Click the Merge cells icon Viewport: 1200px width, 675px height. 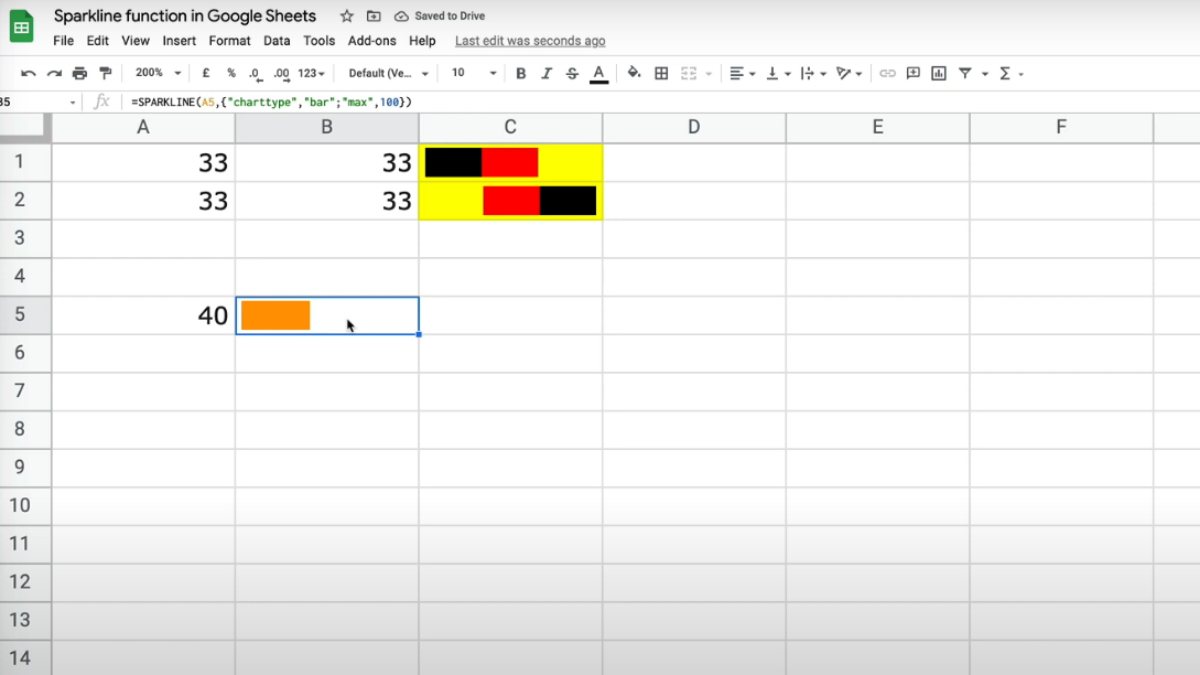tap(688, 73)
